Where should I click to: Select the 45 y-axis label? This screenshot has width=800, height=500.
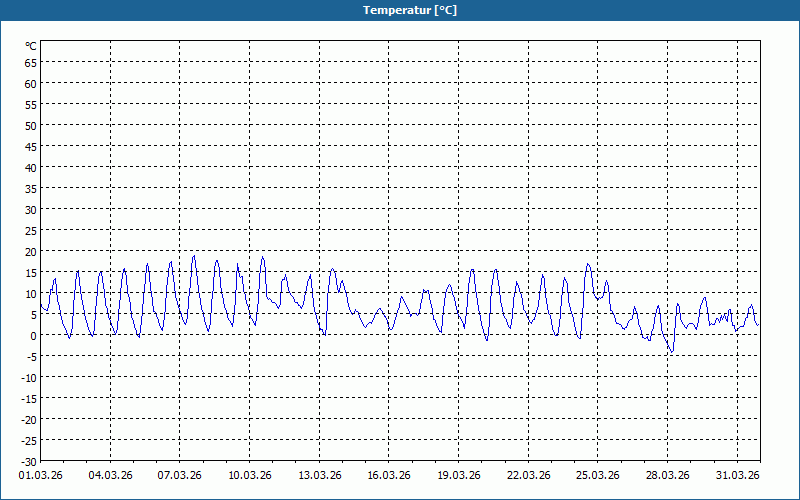coord(31,146)
